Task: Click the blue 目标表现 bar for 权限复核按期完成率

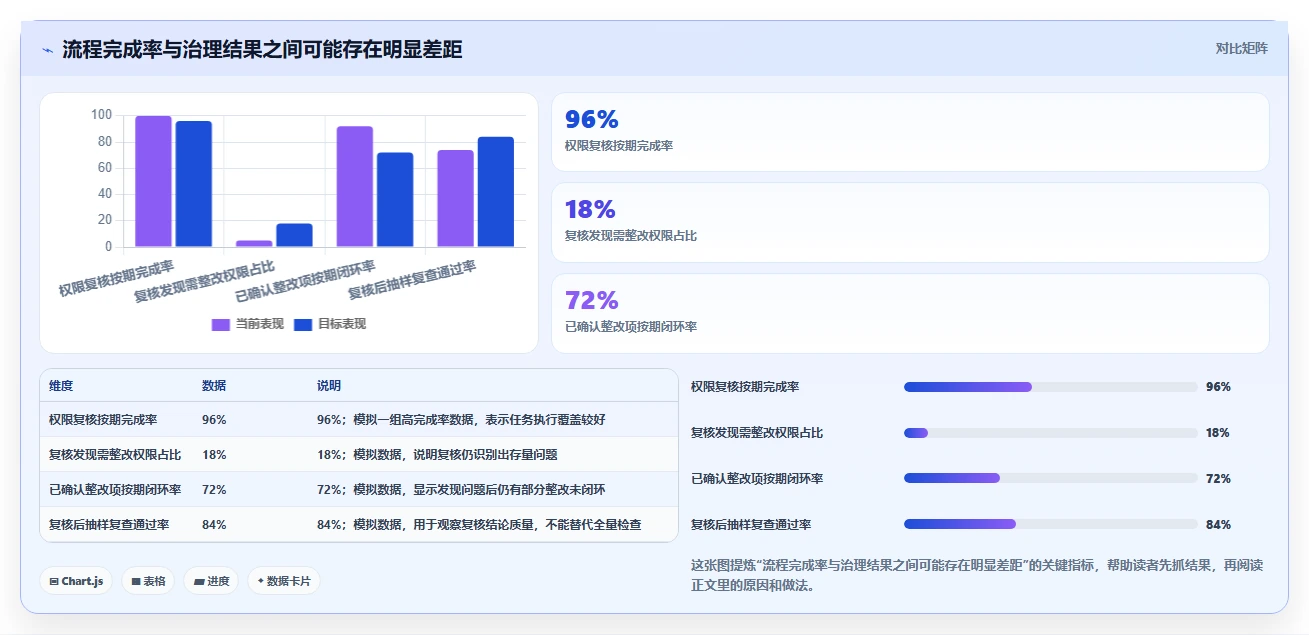Action: click(194, 184)
